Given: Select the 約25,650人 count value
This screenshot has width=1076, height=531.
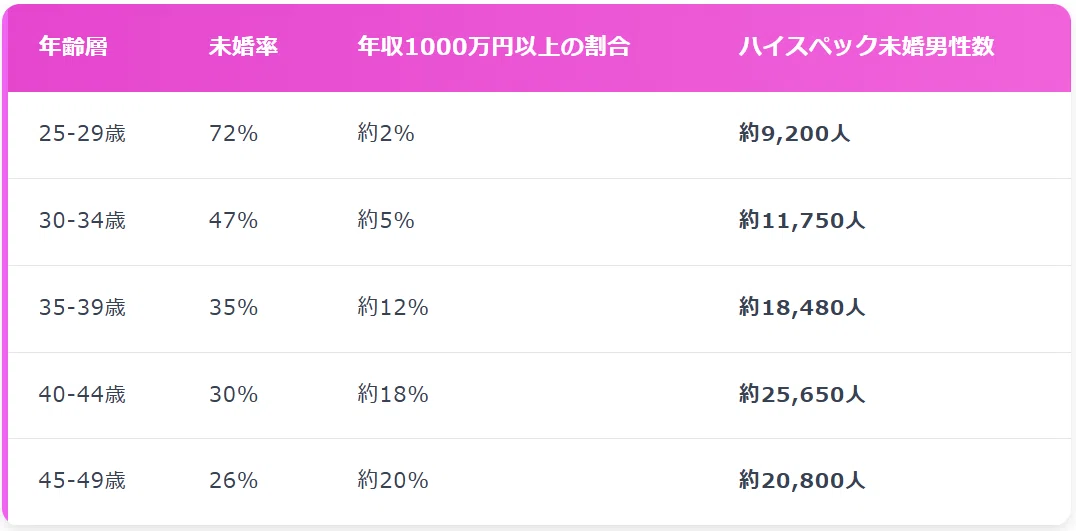Looking at the screenshot, I should coord(802,394).
